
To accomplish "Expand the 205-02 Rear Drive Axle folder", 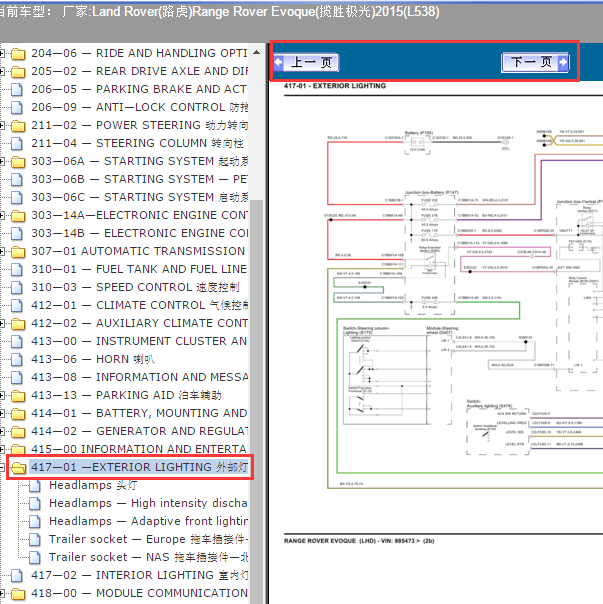I will coord(2,72).
